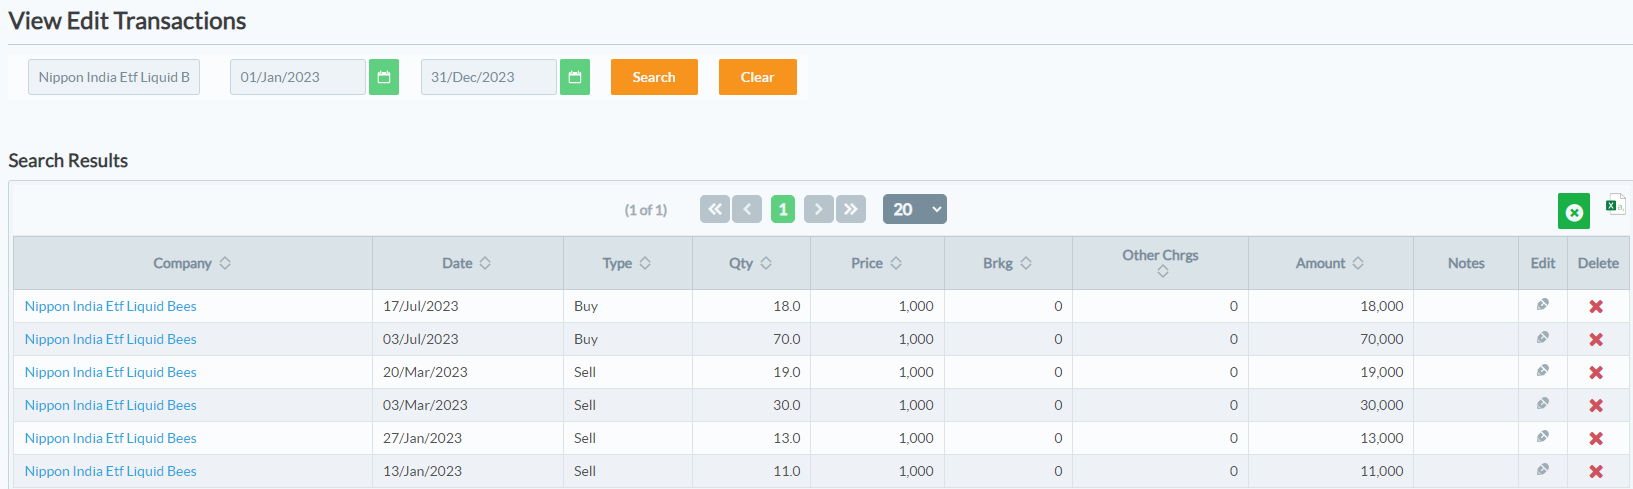
Task: Sort table by Amount column
Action: tap(1358, 263)
